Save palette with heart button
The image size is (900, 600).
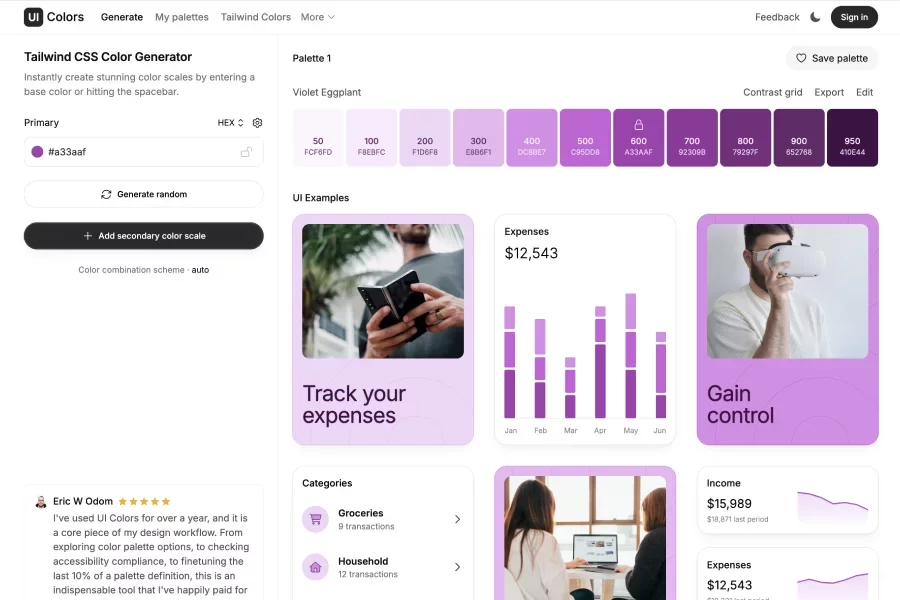[x=831, y=58]
